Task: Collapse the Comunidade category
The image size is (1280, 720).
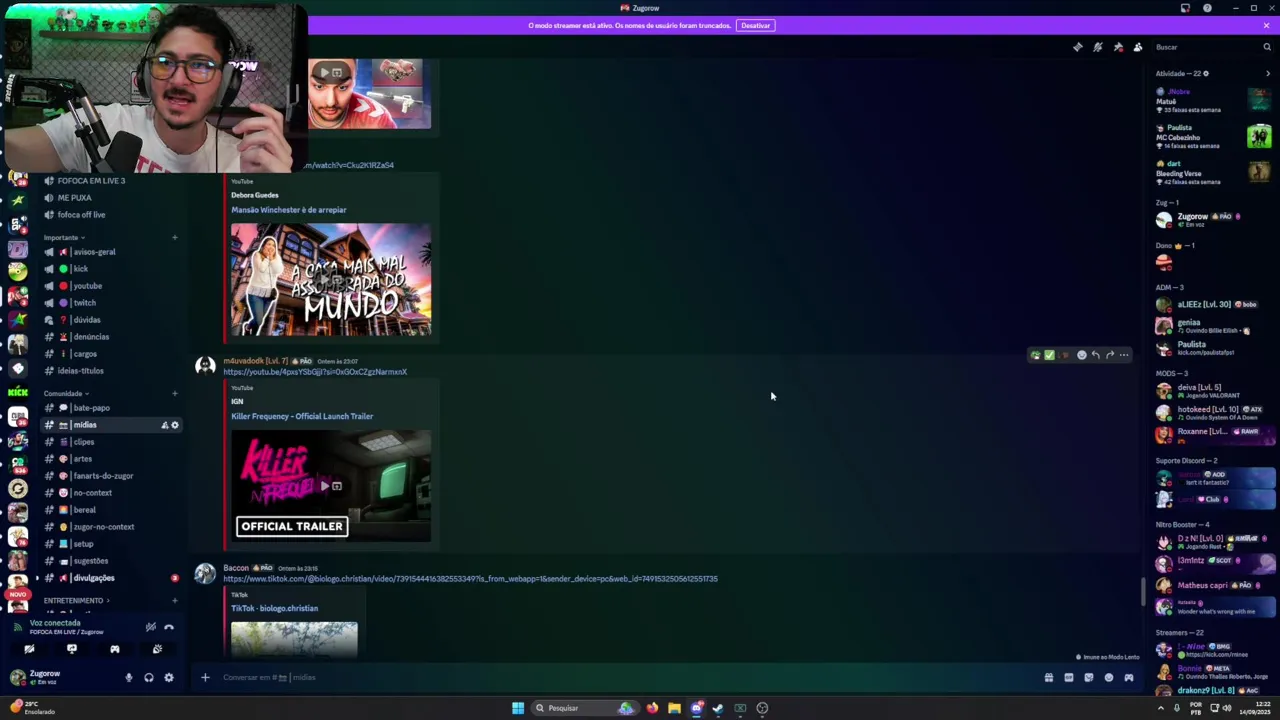Action: (x=66, y=394)
